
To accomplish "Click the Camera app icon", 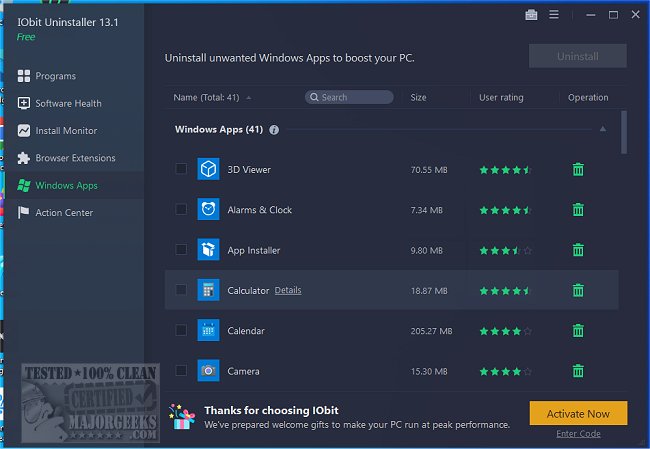I will tap(208, 371).
